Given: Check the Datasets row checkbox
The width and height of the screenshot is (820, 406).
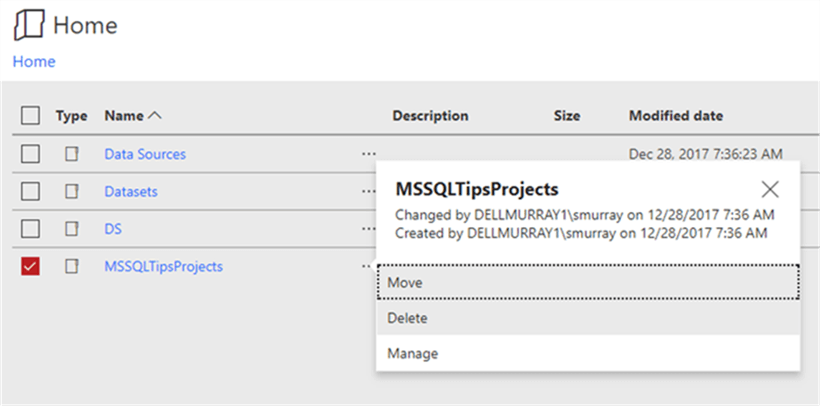Looking at the screenshot, I should pos(30,192).
